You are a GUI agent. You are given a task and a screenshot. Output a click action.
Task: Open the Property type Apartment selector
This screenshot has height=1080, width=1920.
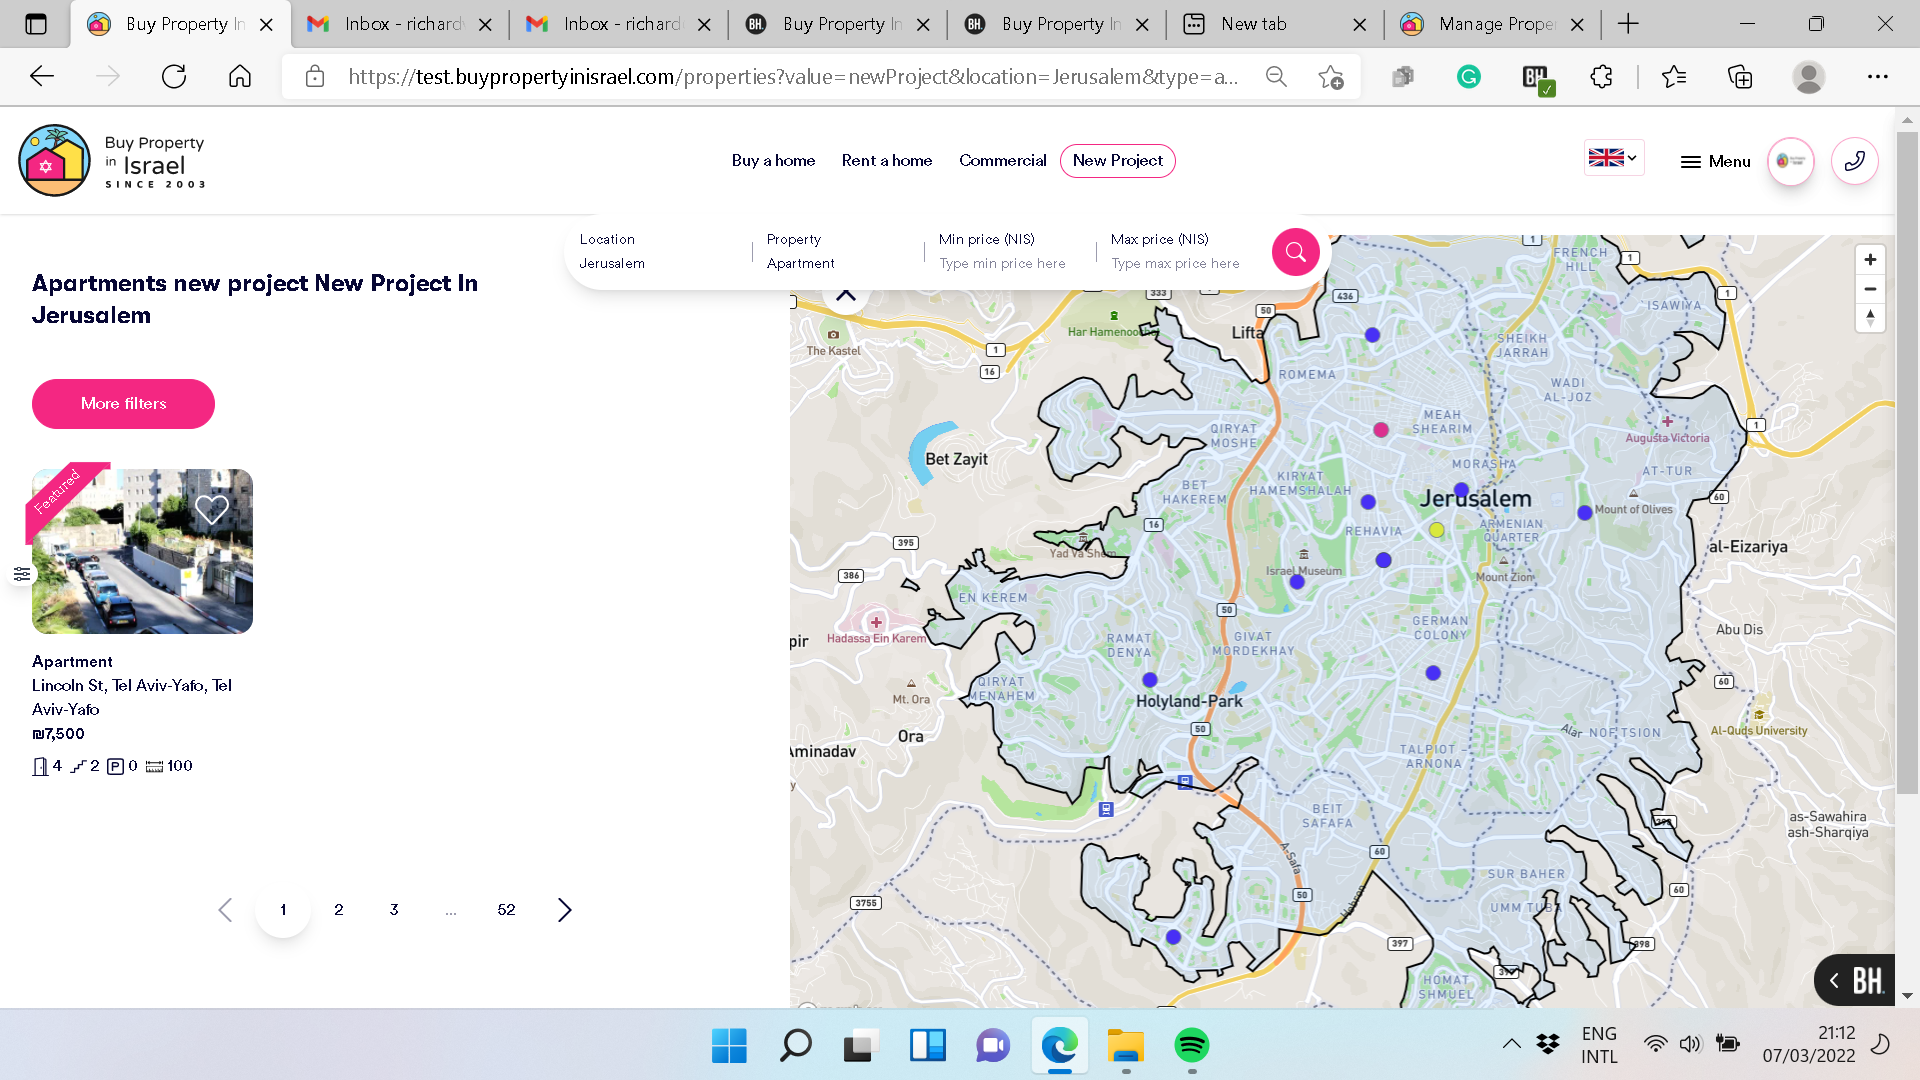point(800,263)
